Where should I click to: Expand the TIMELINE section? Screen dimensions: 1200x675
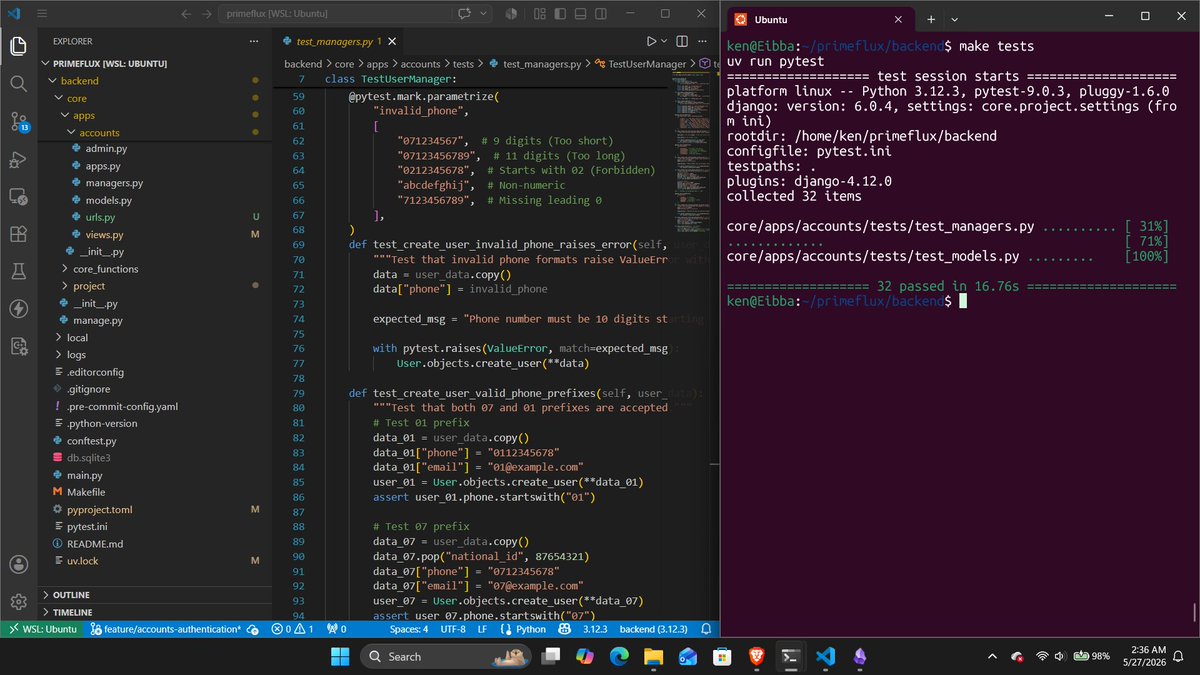[x=155, y=611]
